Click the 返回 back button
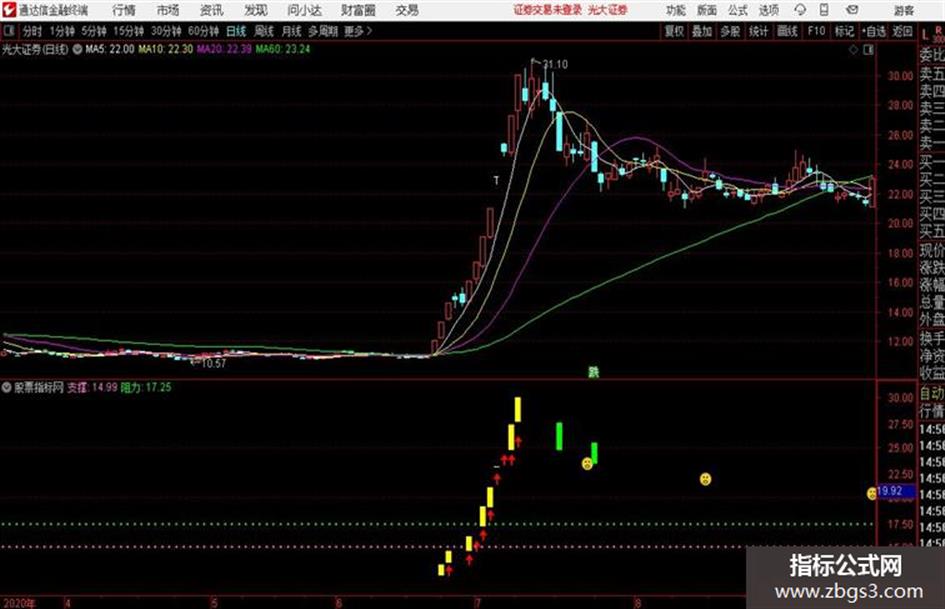 [903, 31]
